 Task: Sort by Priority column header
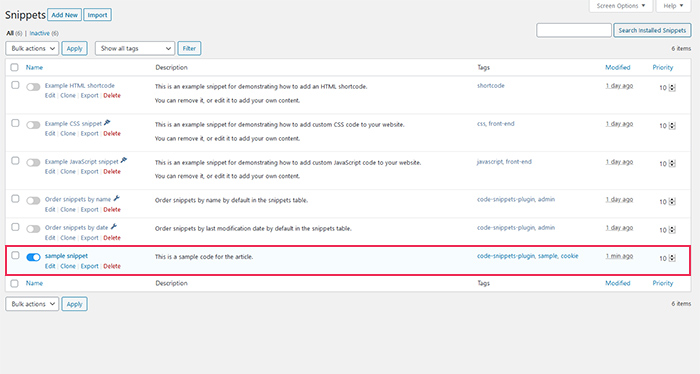662,67
